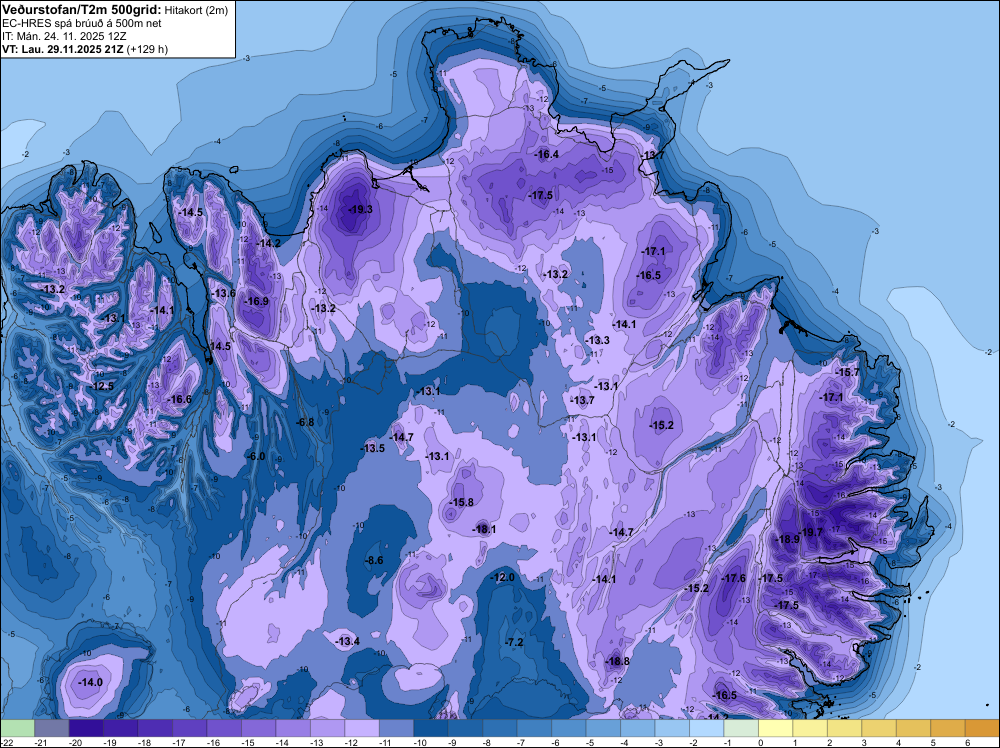Click the legend swatch labeled -11
Image resolution: width=1000 pixels, height=748 pixels.
click(x=396, y=728)
